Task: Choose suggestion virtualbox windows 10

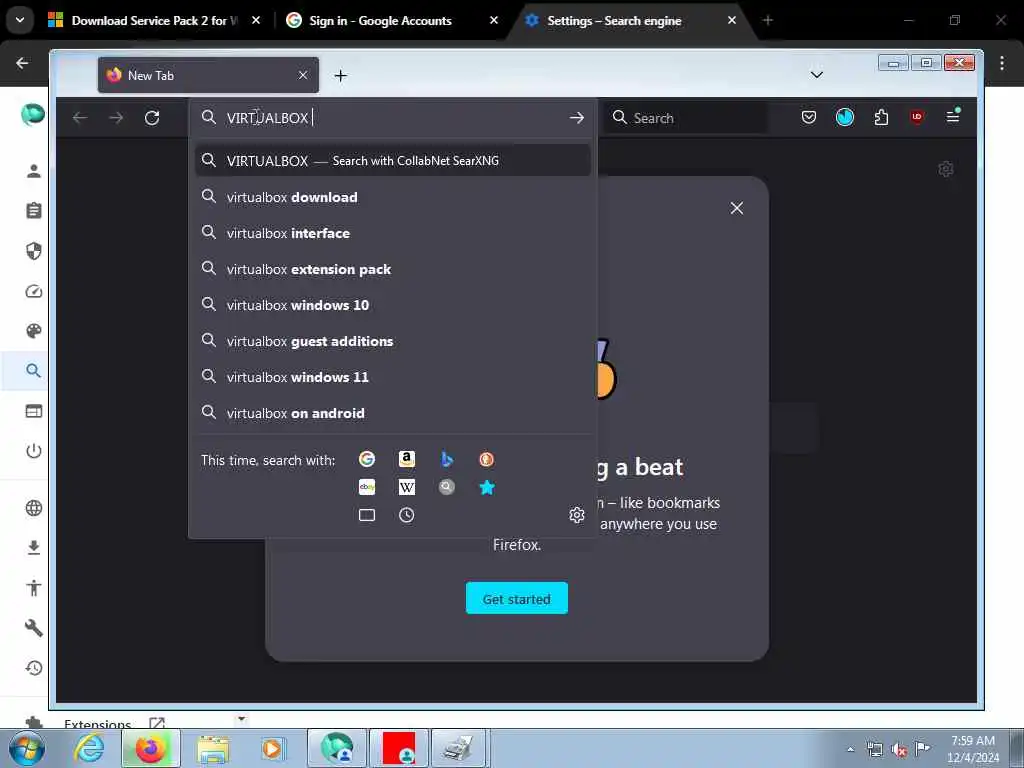Action: click(392, 305)
